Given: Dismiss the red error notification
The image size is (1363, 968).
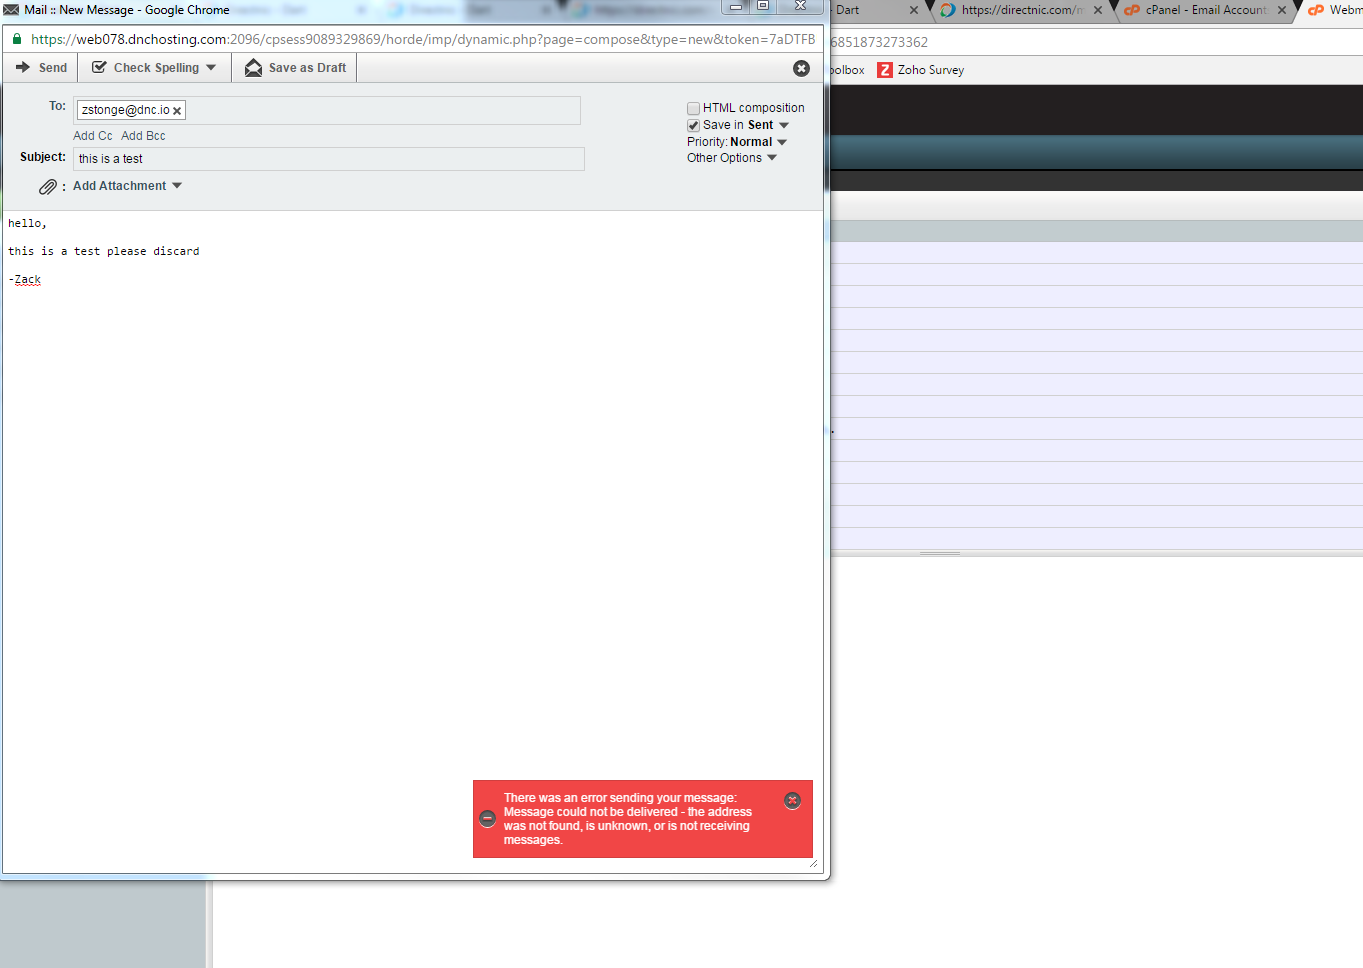Looking at the screenshot, I should 792,800.
